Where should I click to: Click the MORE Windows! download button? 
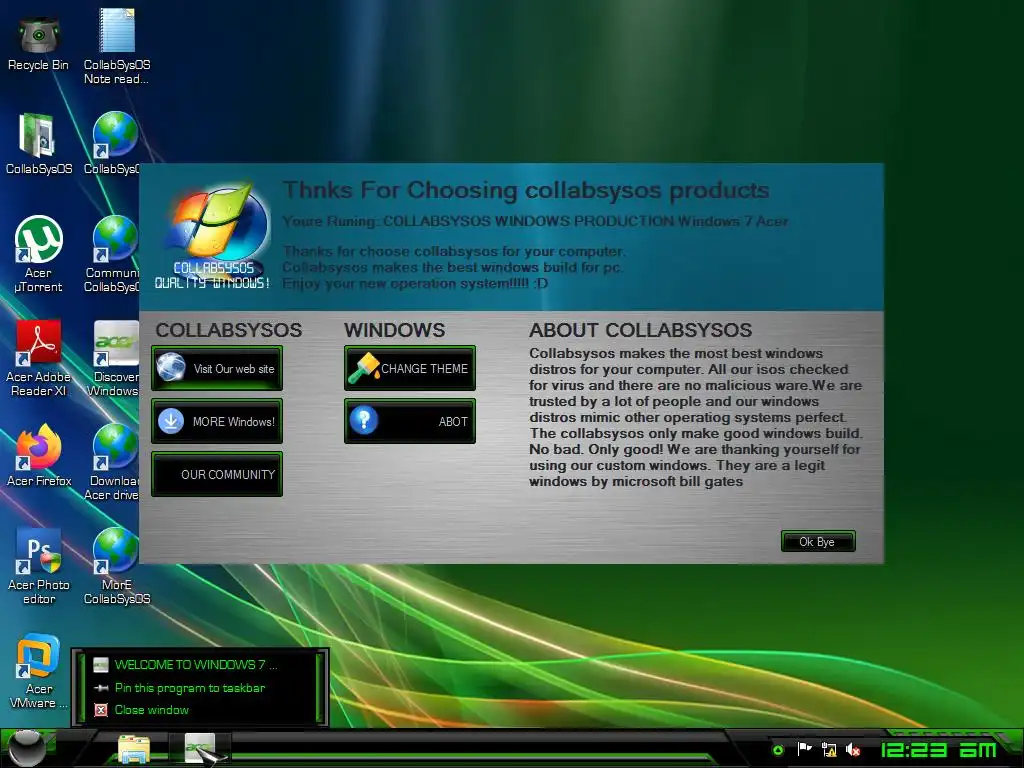tap(217, 421)
